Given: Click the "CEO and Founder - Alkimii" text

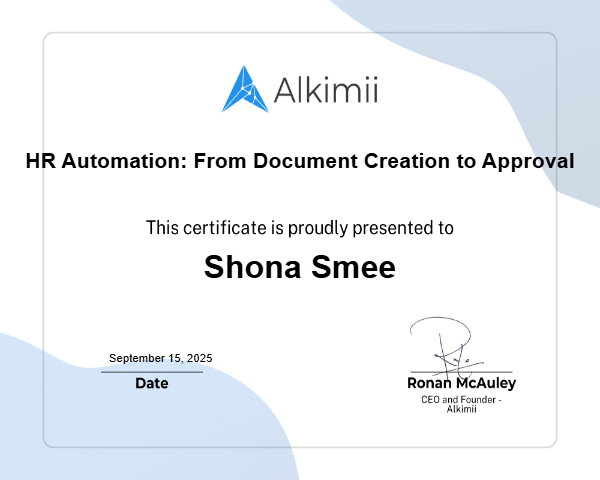Looking at the screenshot, I should pos(461,404).
